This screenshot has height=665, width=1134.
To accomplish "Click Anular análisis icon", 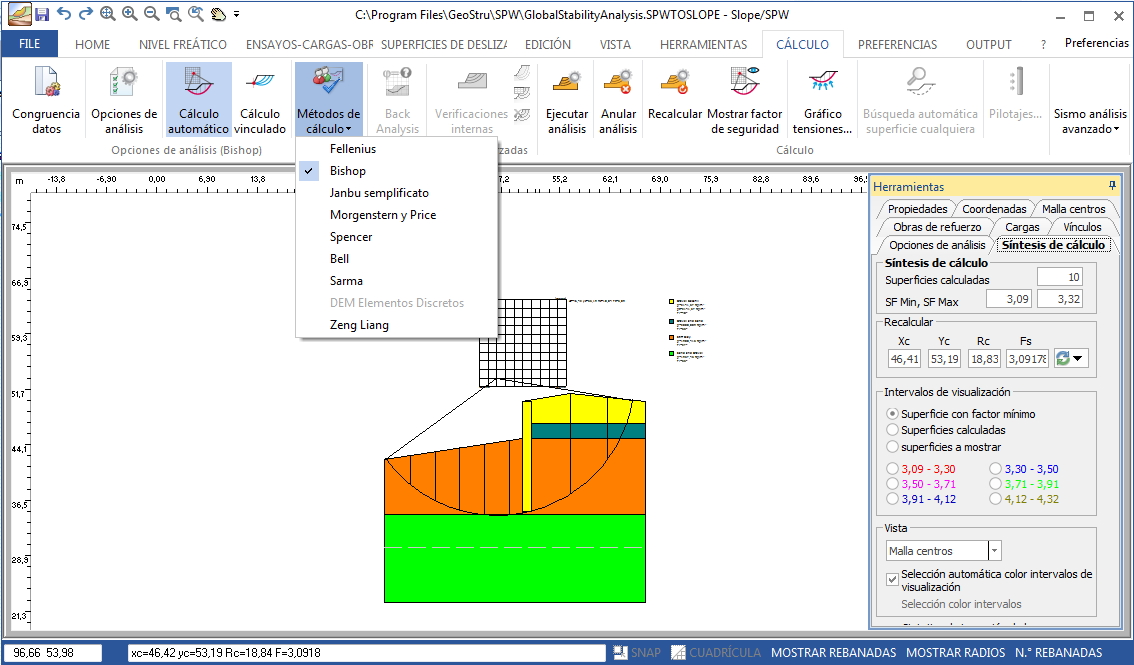I will click(619, 100).
